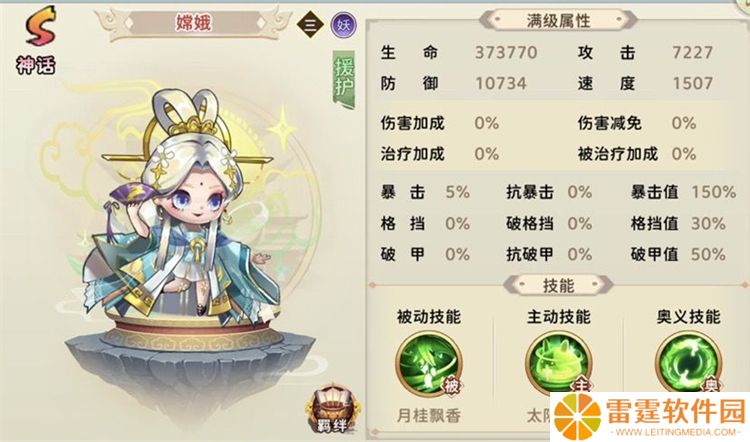Viewport: 750px width, 442px height.
Task: Tap the purple 妖 faction badge
Action: click(343, 24)
